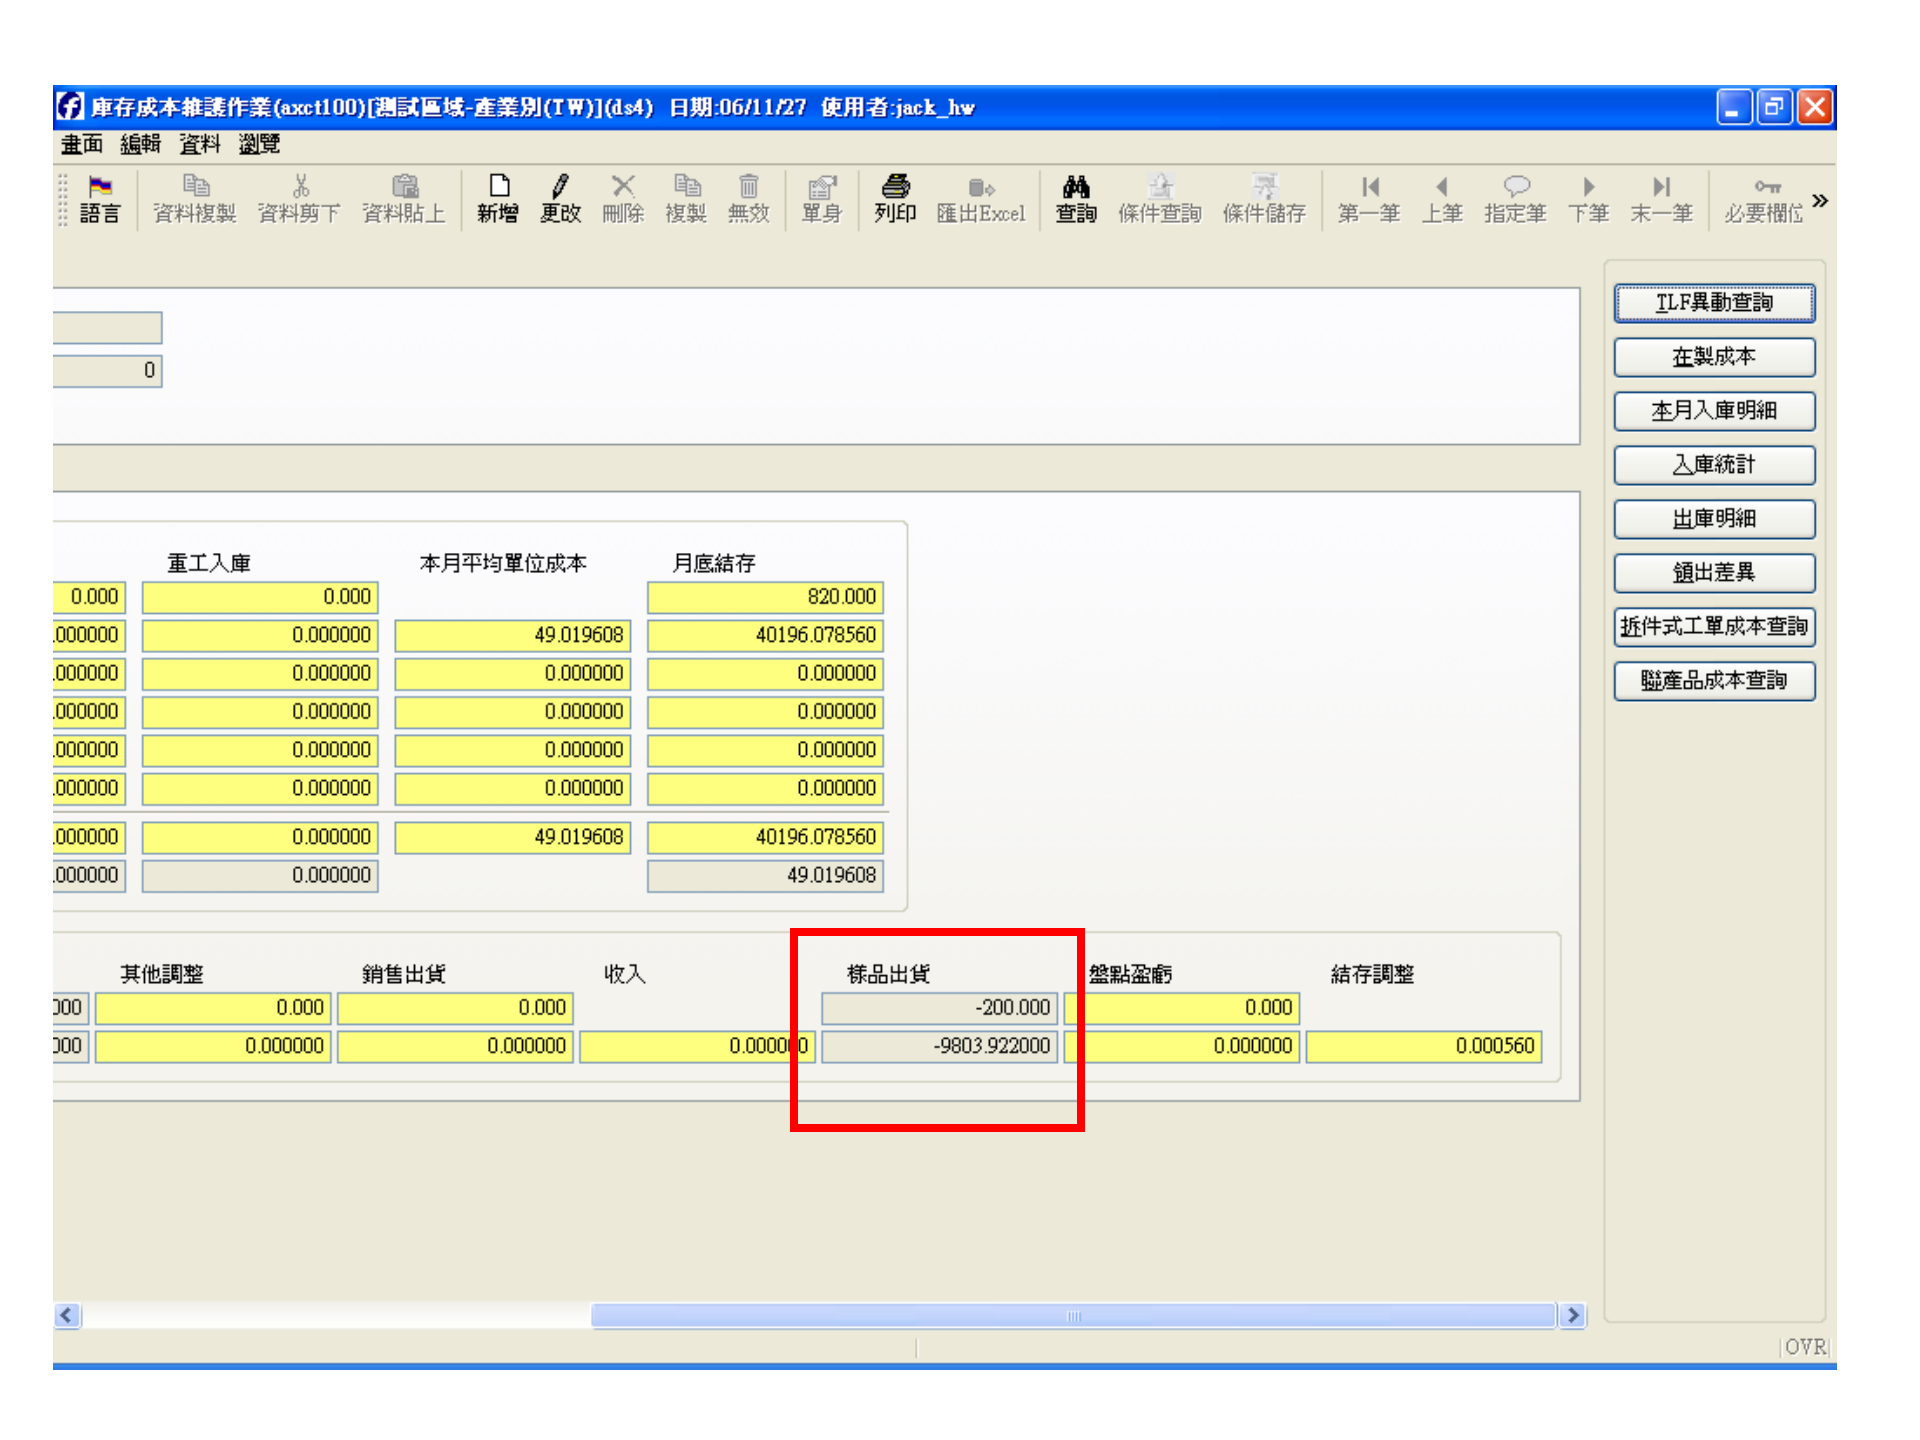
Task: Click the 月底結存 value field showing 820.000
Action: pyautogui.click(x=764, y=597)
